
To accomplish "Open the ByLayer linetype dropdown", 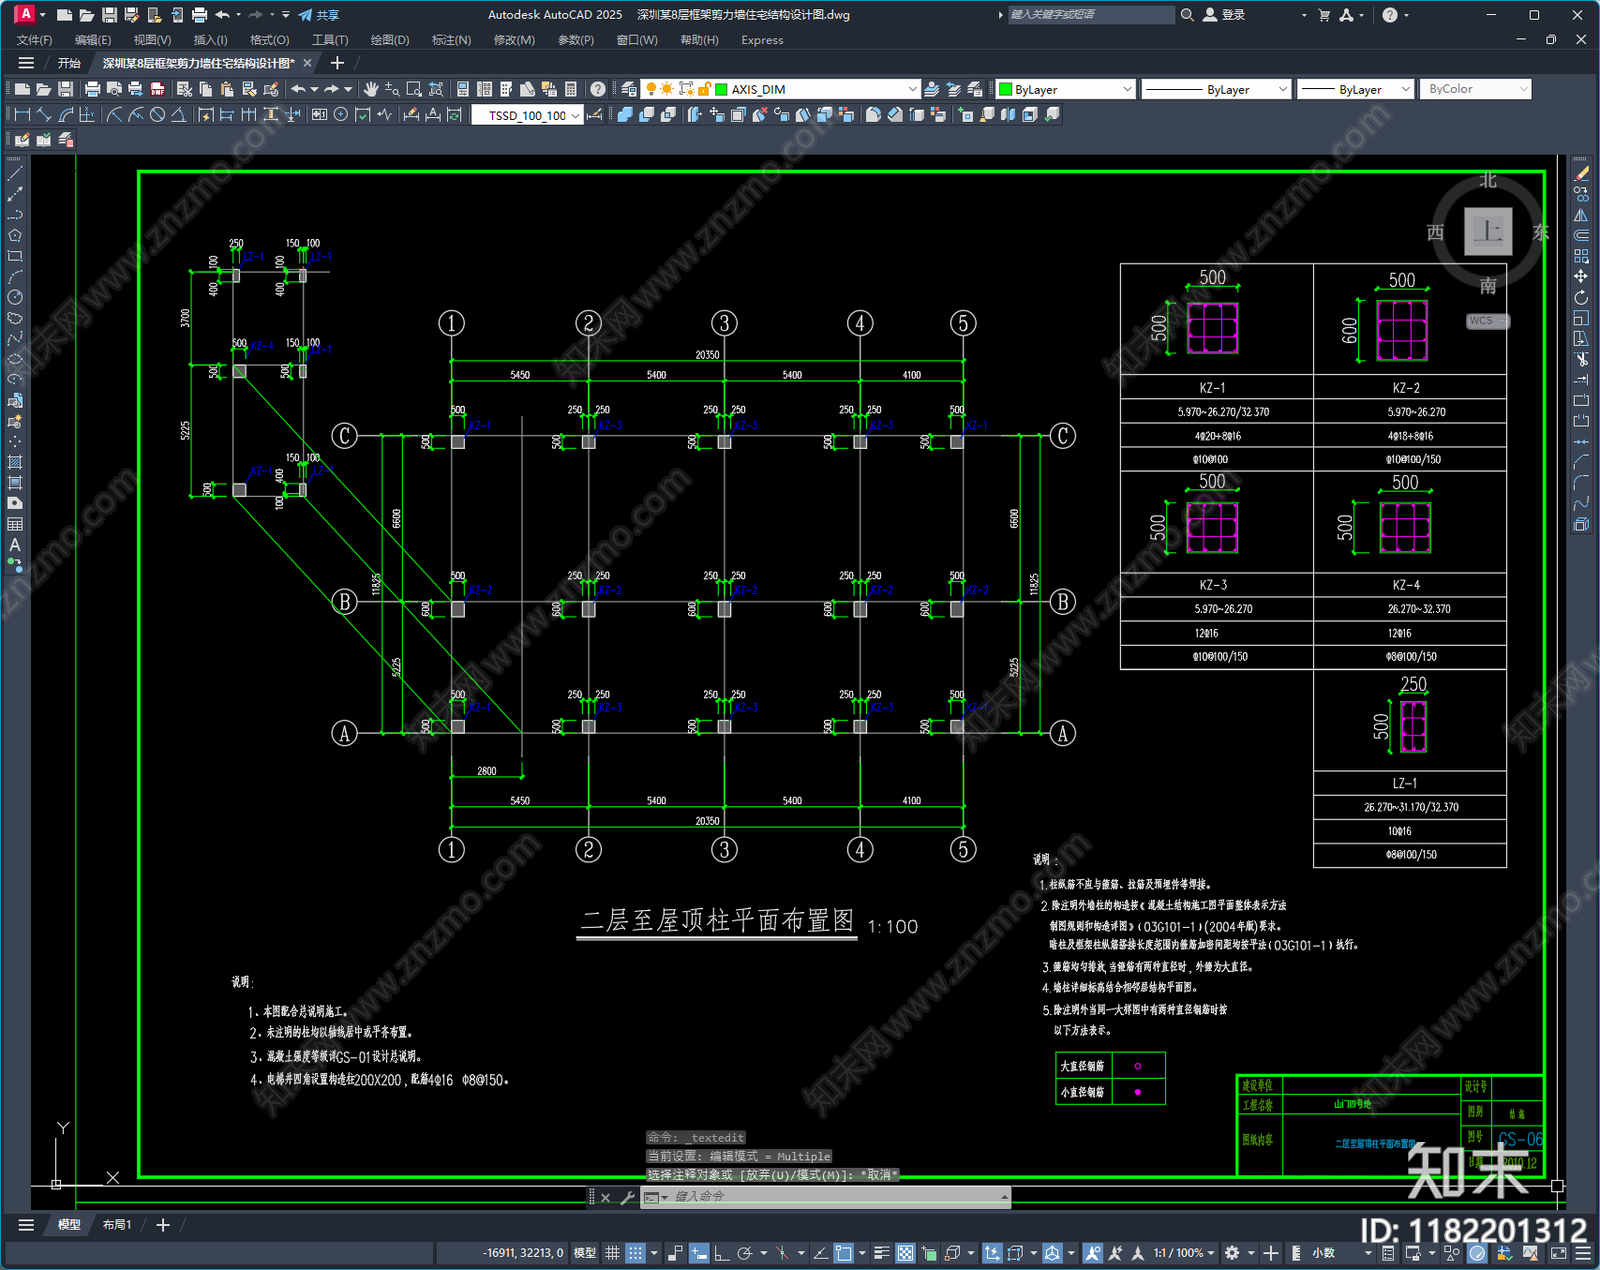I will [x=1283, y=89].
